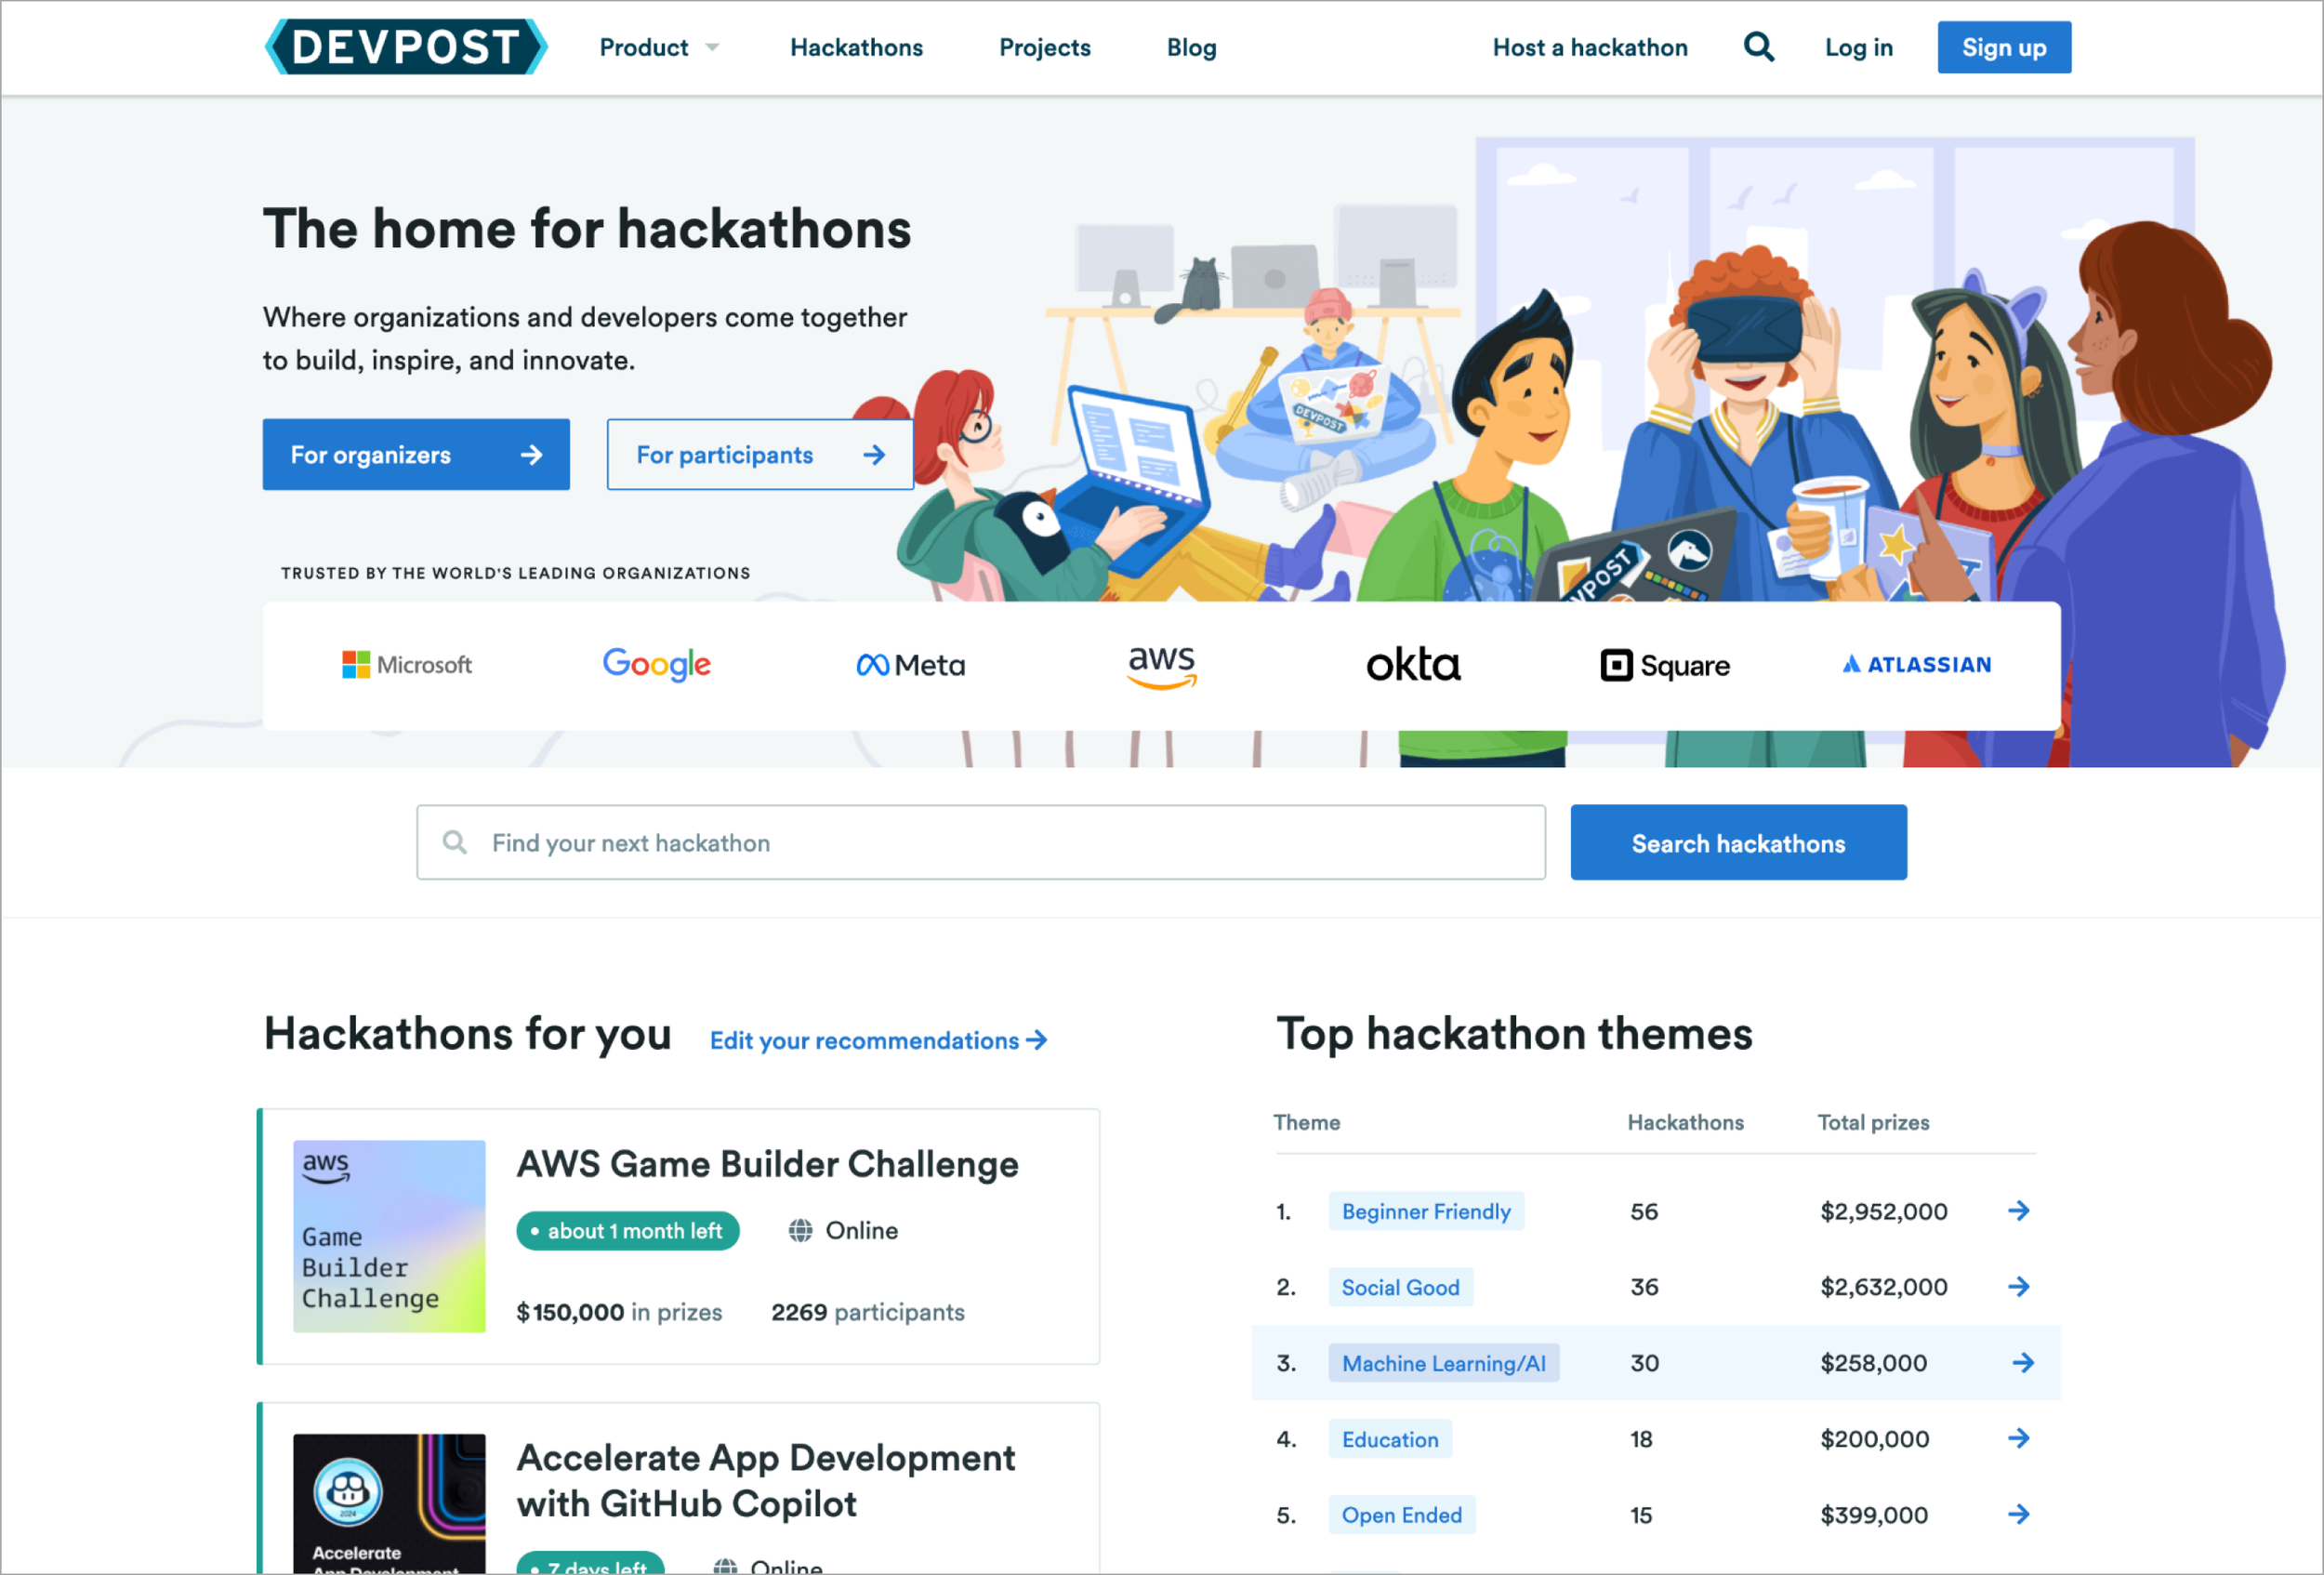
Task: Click the arrow in the Open Ended row
Action: pos(2019,1515)
